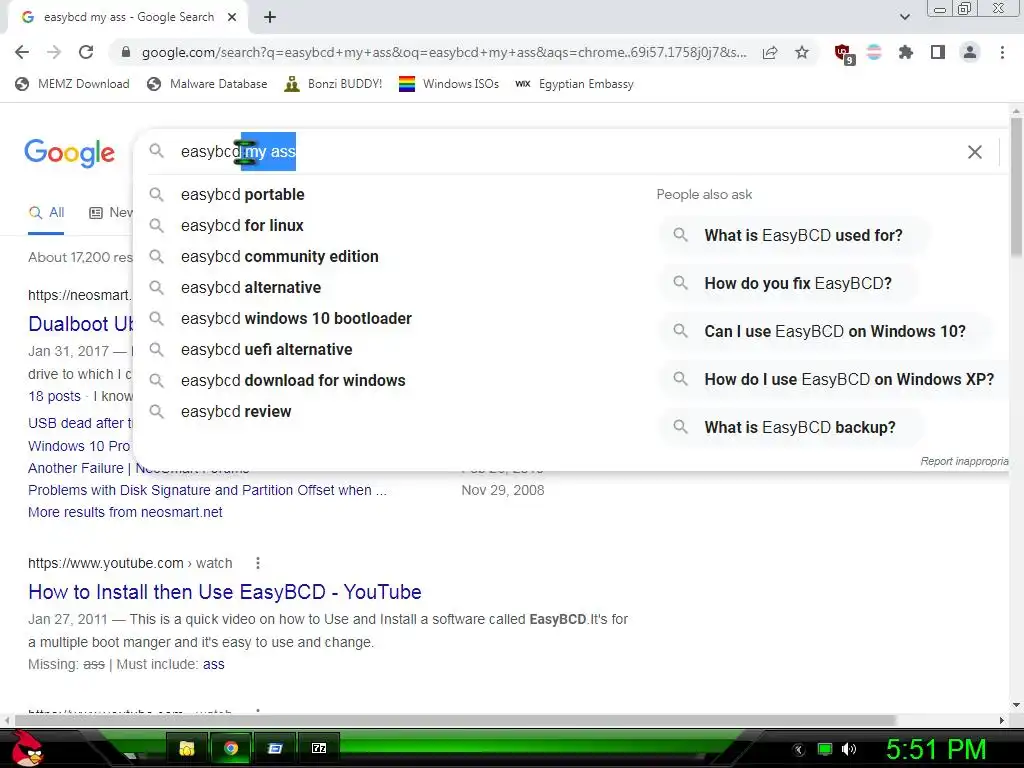Screen dimensions: 1024x768
Task: Clear the search box with X
Action: (x=974, y=152)
